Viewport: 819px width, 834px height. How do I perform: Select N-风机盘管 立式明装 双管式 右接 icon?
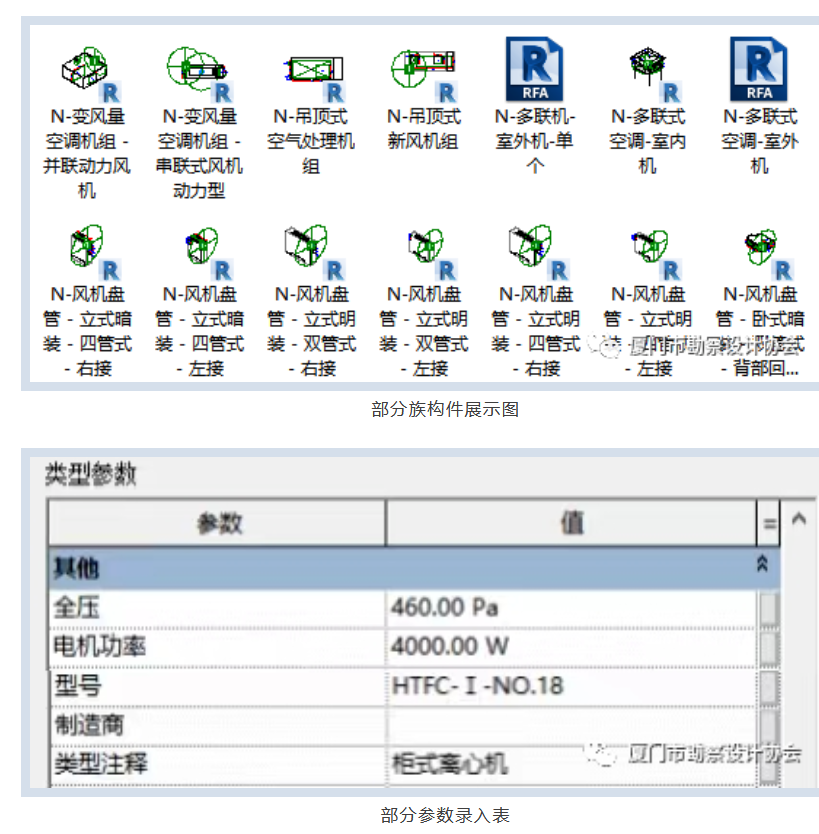click(x=313, y=251)
